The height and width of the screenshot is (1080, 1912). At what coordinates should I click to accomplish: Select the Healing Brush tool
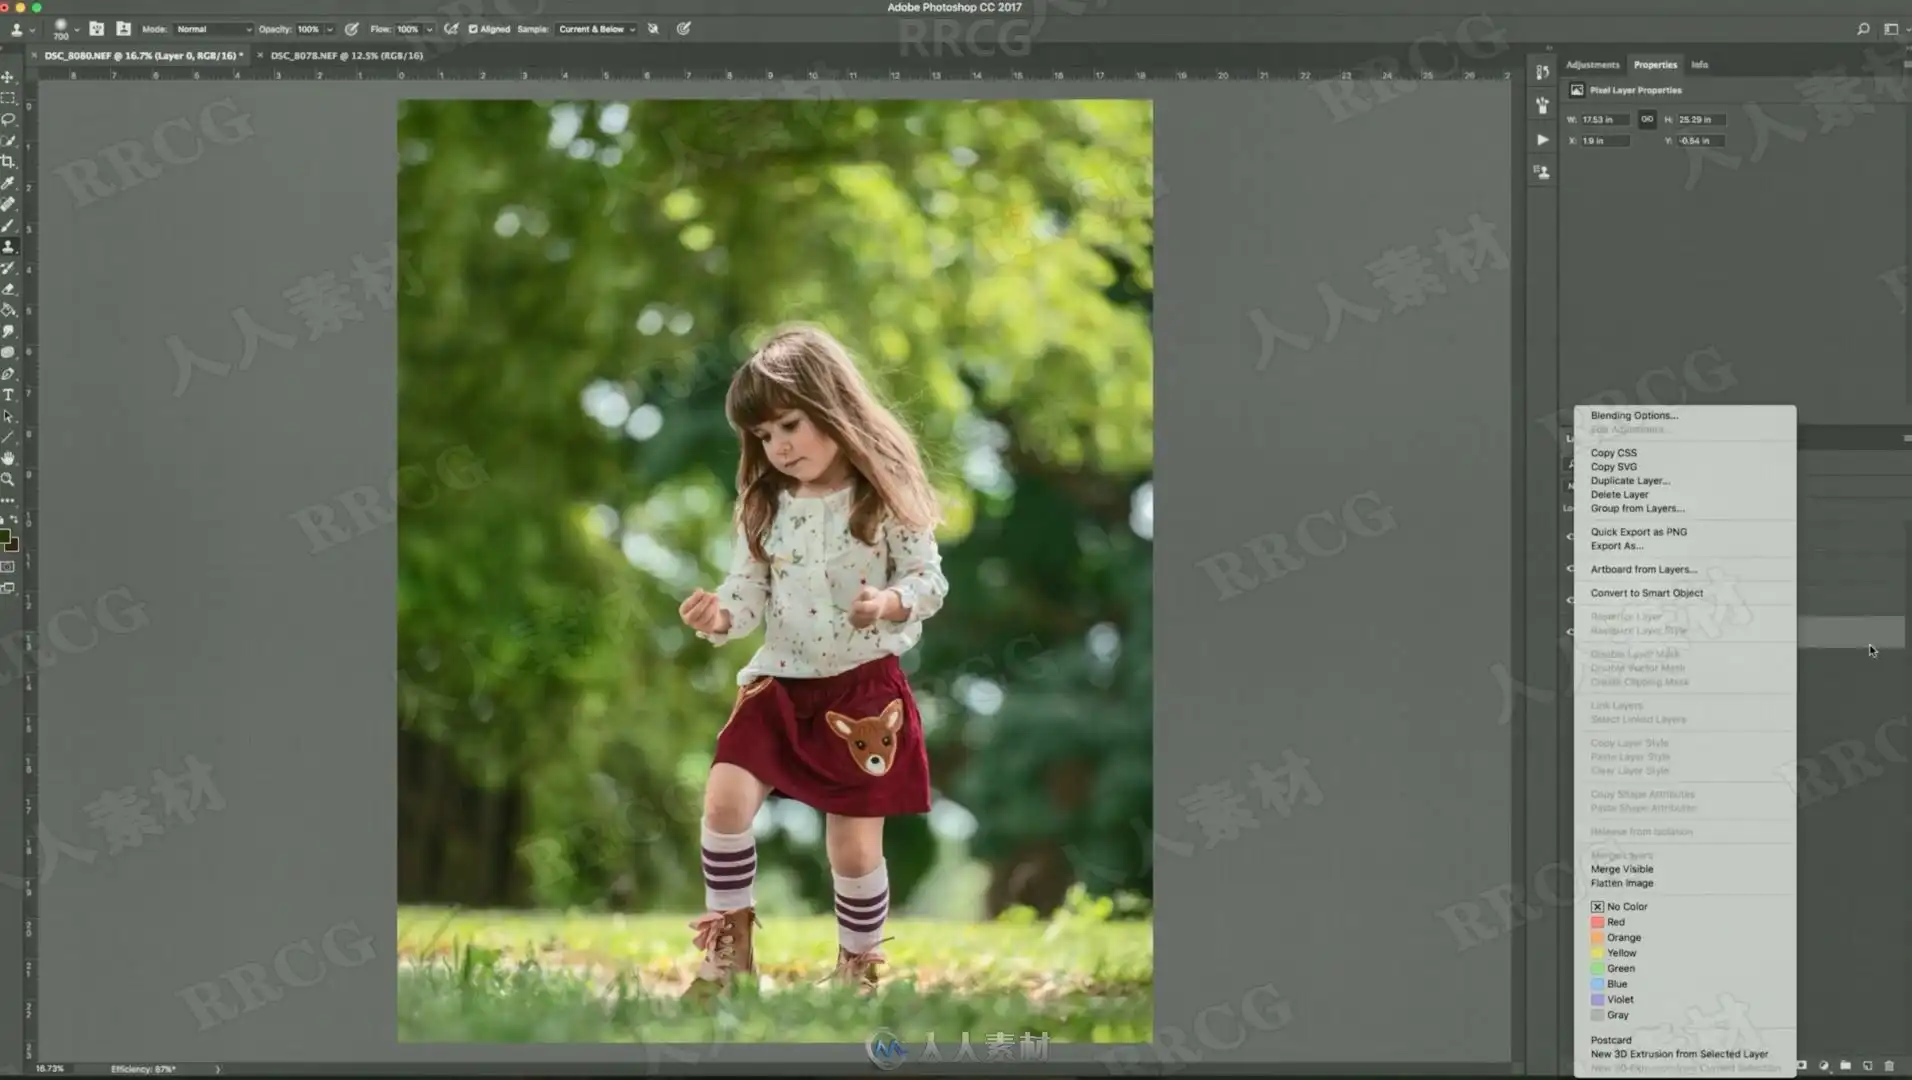(x=8, y=204)
